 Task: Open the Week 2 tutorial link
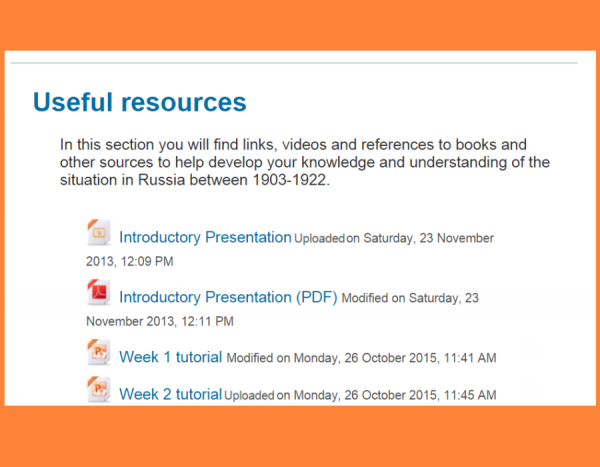coord(170,395)
